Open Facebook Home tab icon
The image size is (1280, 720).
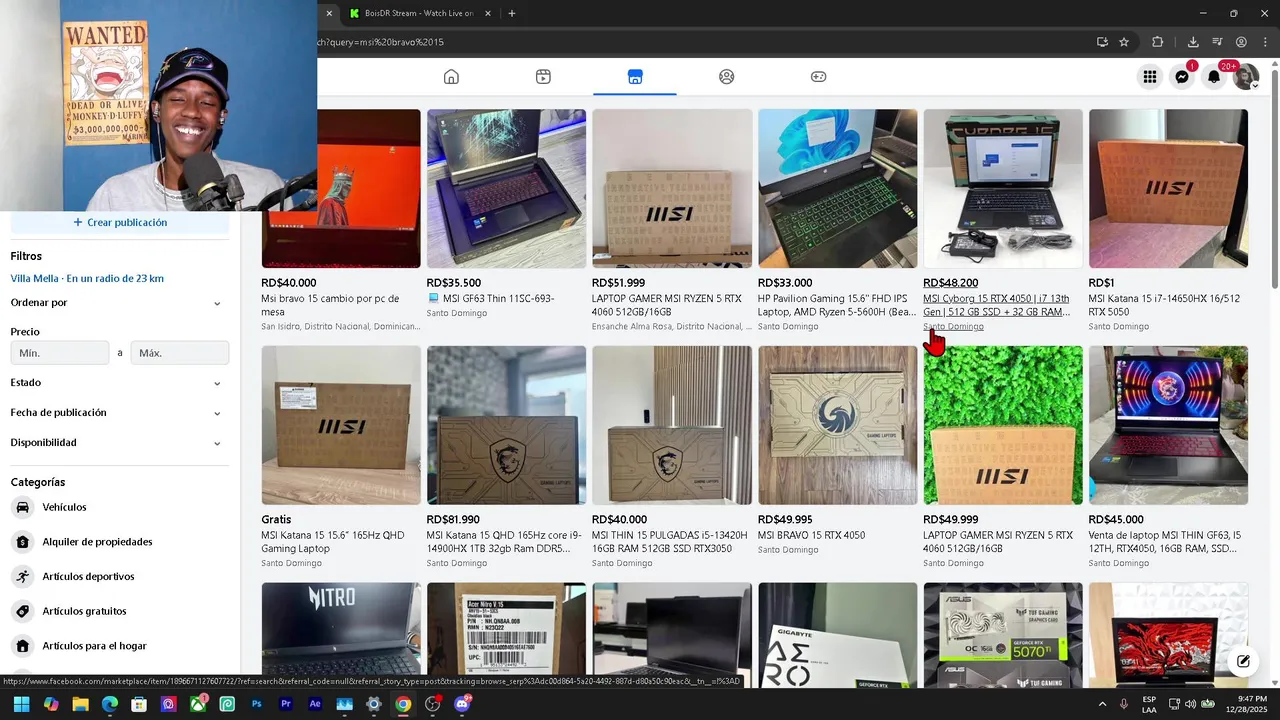click(451, 77)
